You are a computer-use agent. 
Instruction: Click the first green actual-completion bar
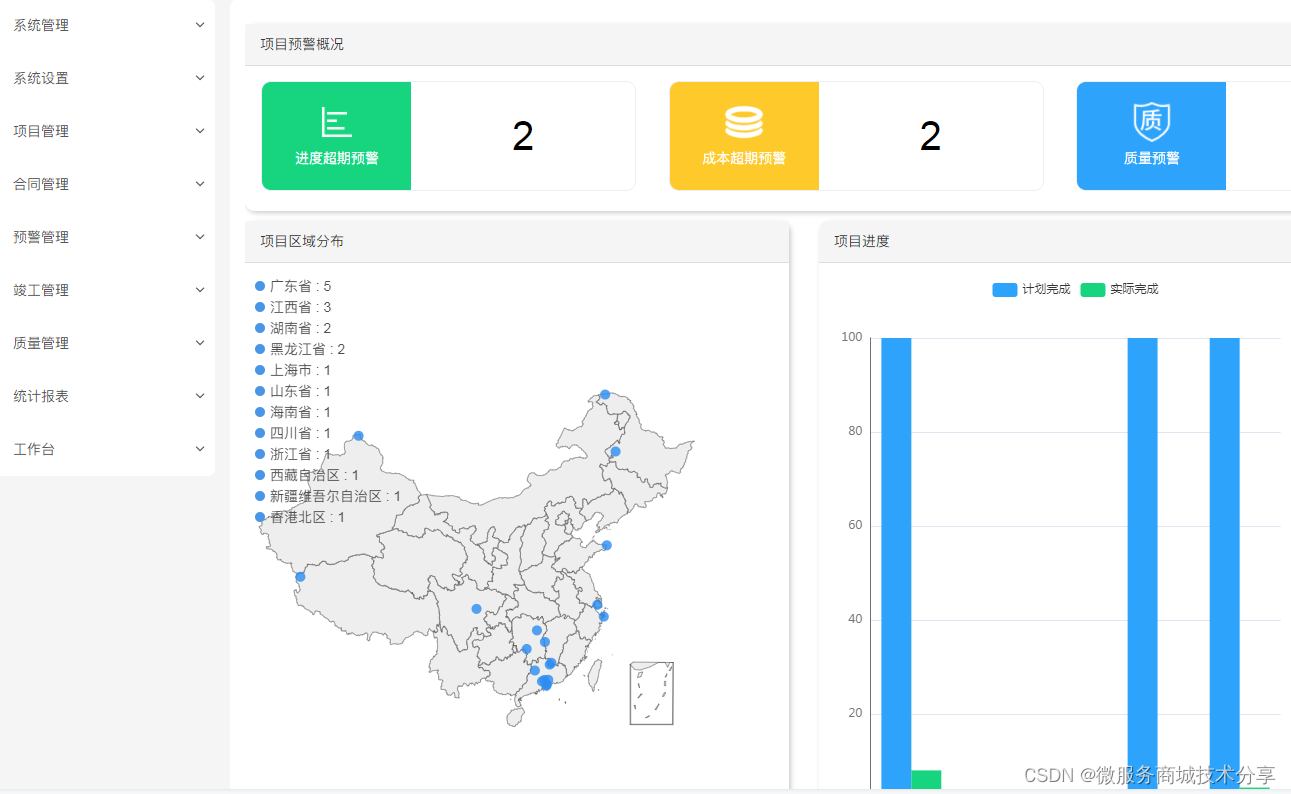(926, 779)
